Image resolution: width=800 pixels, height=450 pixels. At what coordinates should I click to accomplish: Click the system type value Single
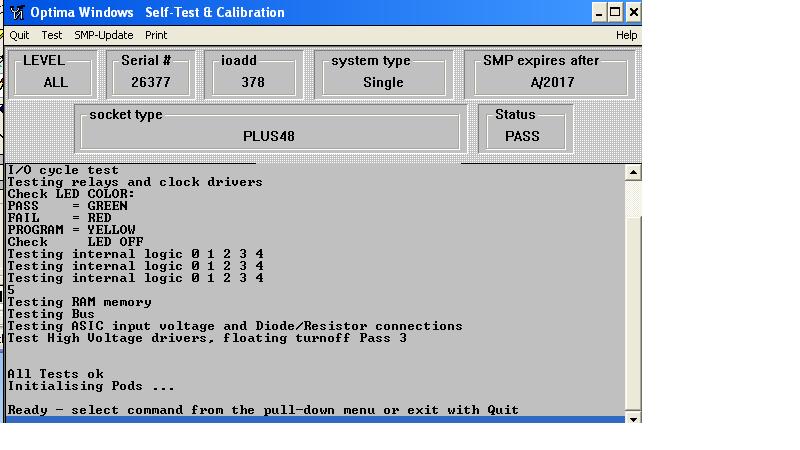click(x=383, y=82)
